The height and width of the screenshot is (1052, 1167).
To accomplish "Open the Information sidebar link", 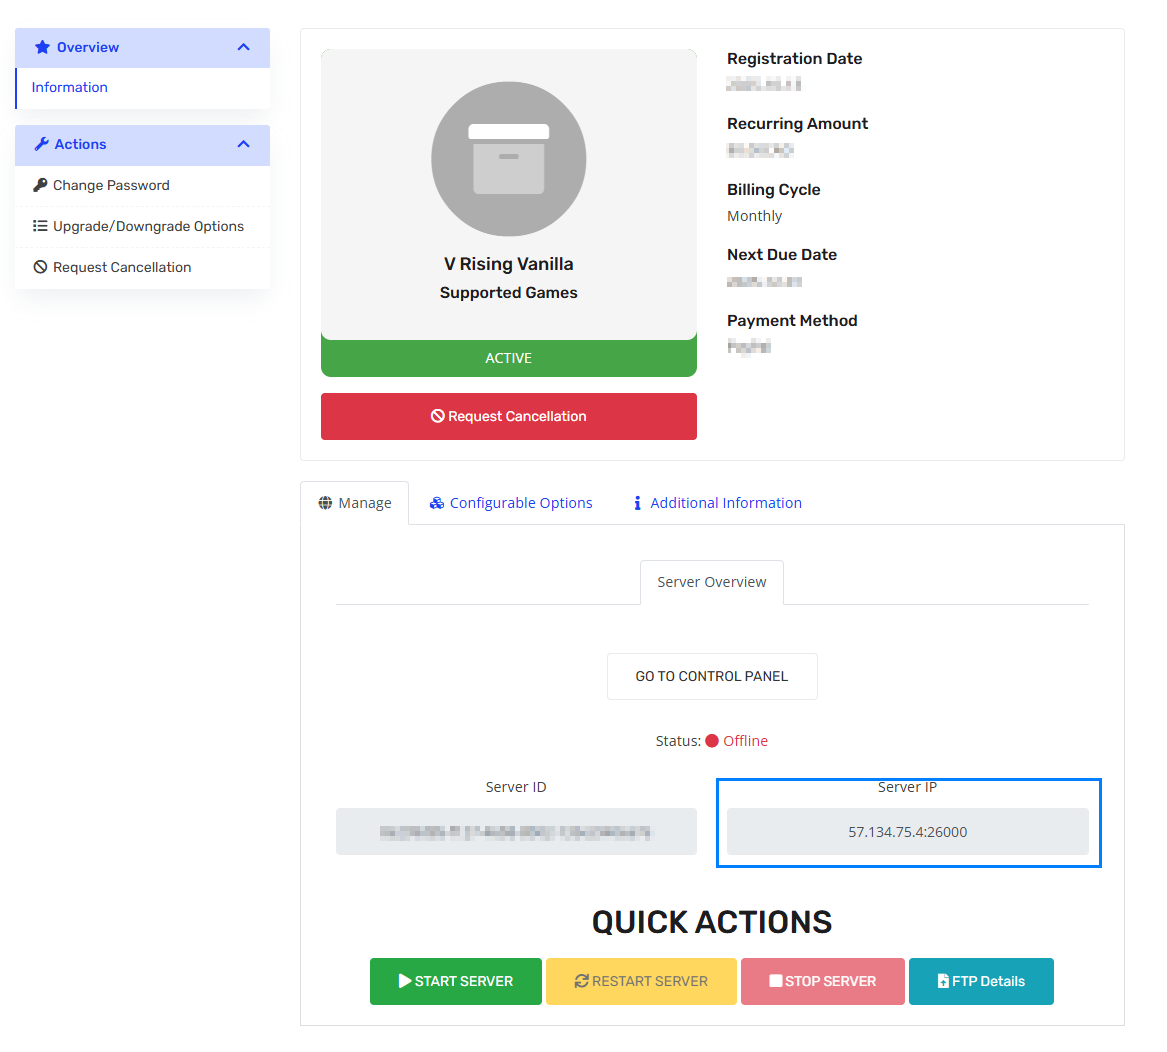I will coord(69,87).
